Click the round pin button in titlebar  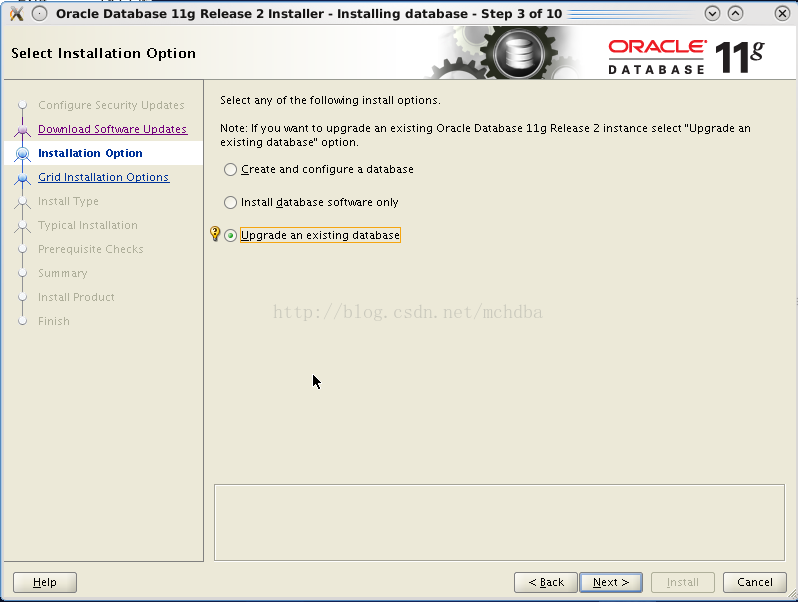tap(40, 14)
